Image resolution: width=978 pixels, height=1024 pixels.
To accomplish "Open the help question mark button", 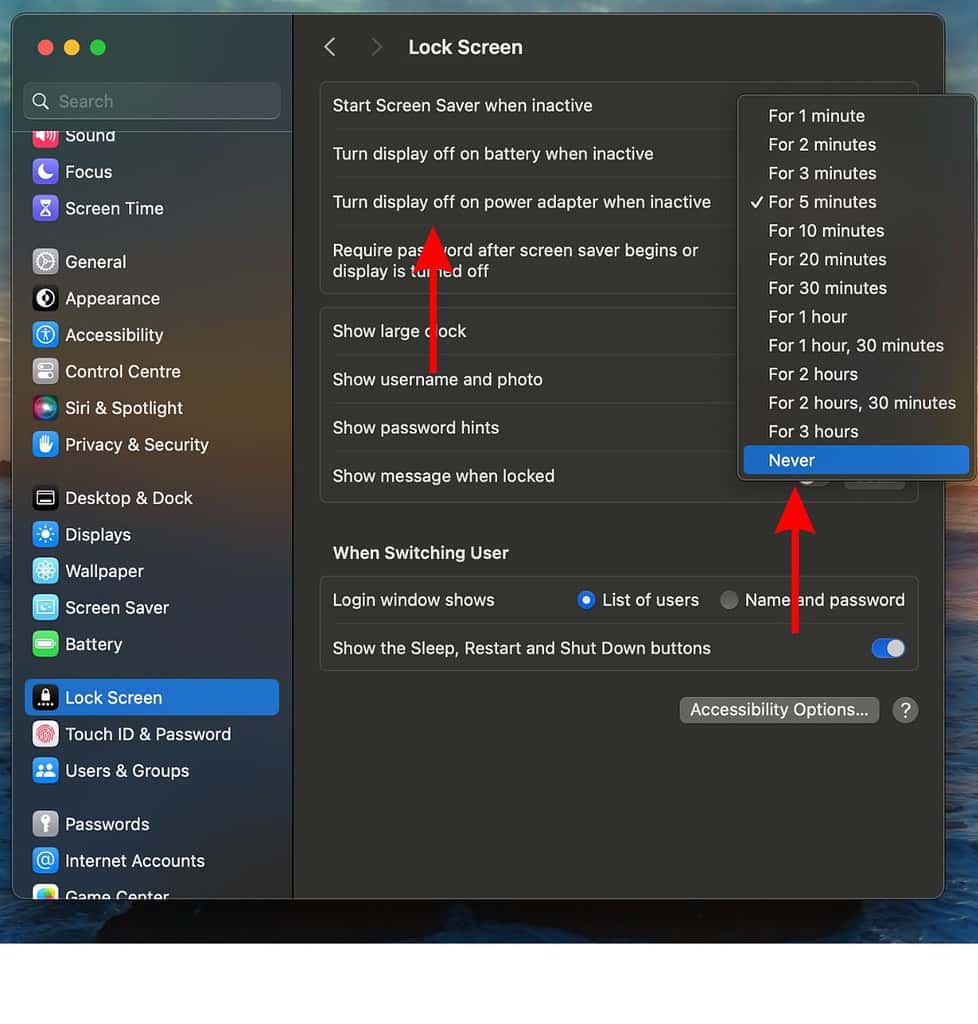I will pos(905,710).
